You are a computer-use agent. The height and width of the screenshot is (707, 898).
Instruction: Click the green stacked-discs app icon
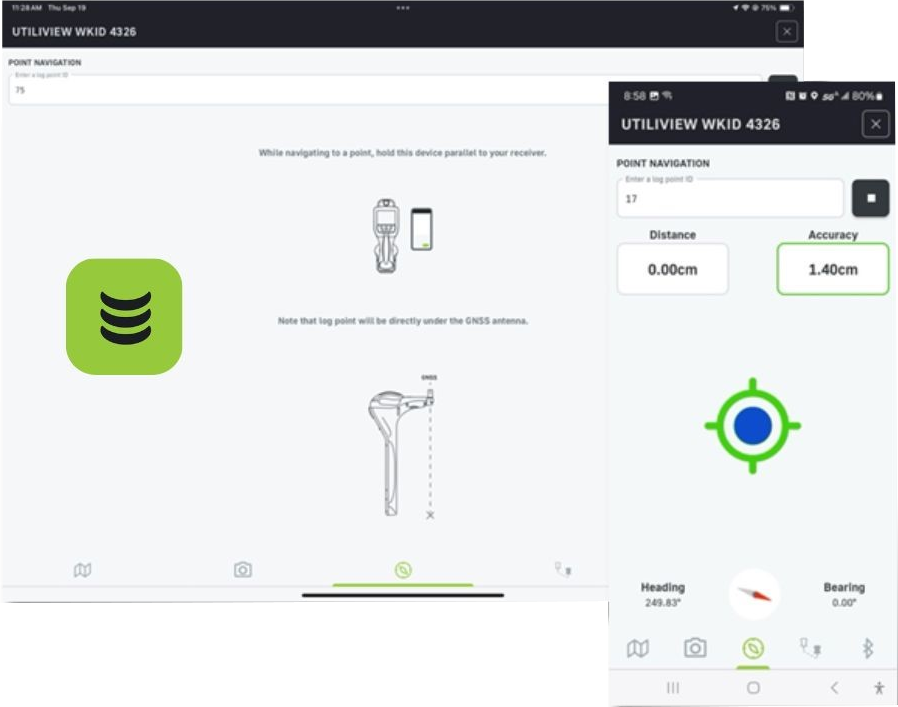[124, 317]
